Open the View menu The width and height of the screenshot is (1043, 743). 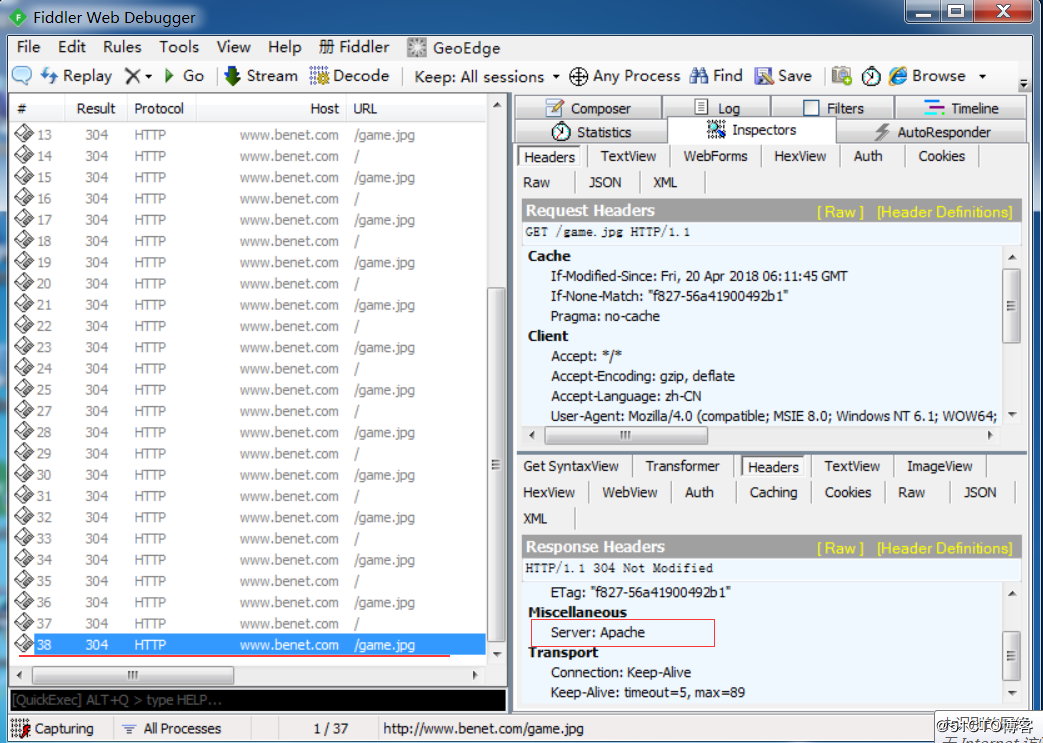click(233, 47)
